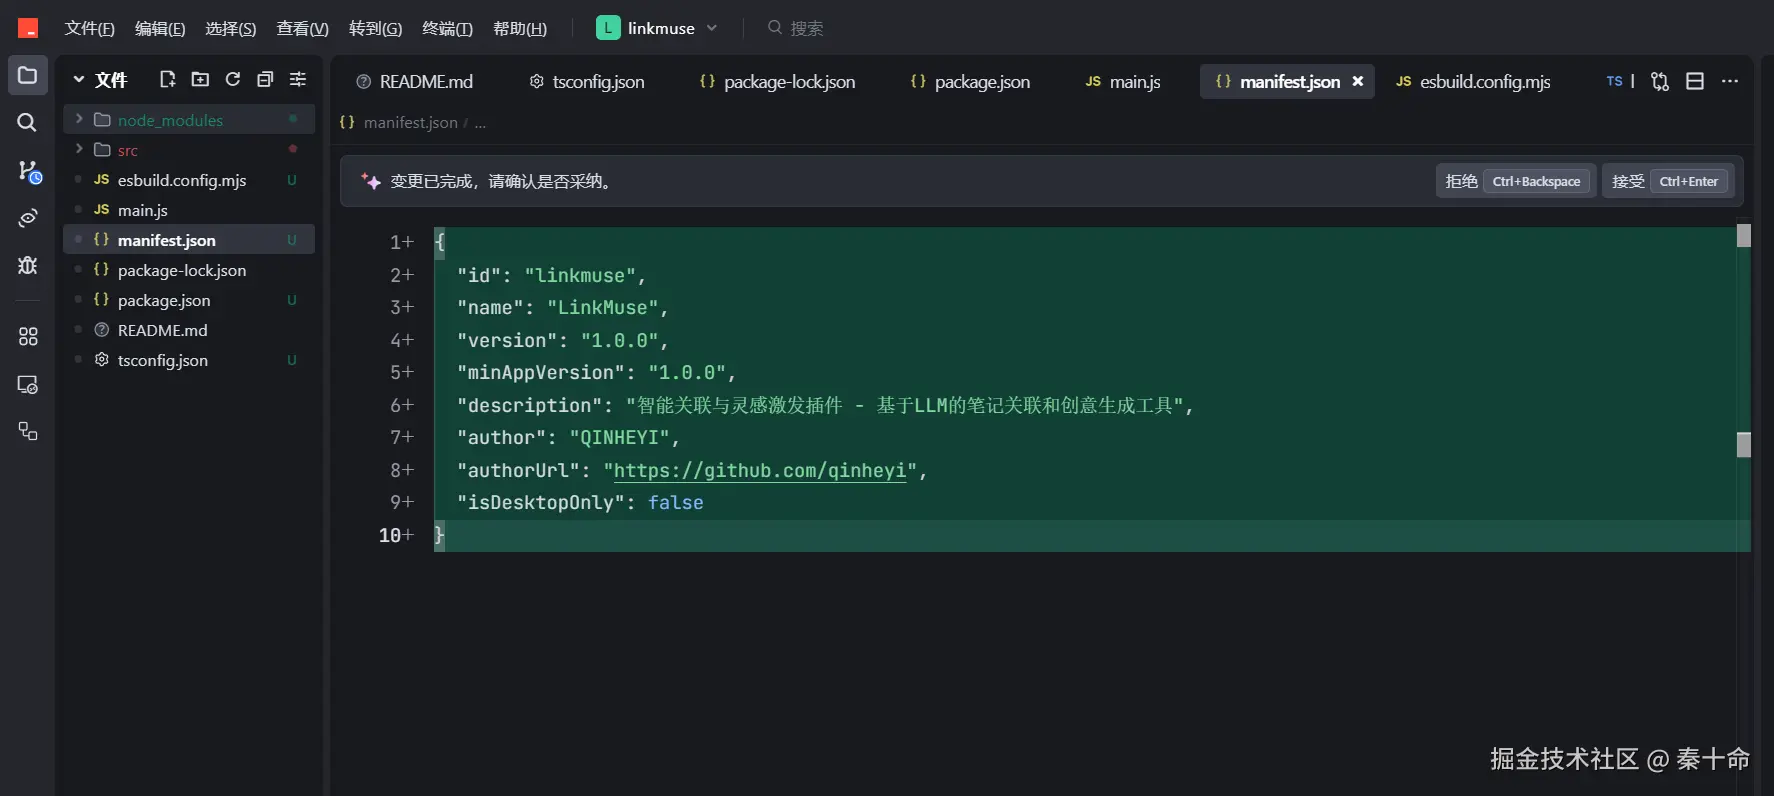Image resolution: width=1774 pixels, height=796 pixels.
Task: Open the Extensions grid icon in sidebar
Action: tap(28, 336)
